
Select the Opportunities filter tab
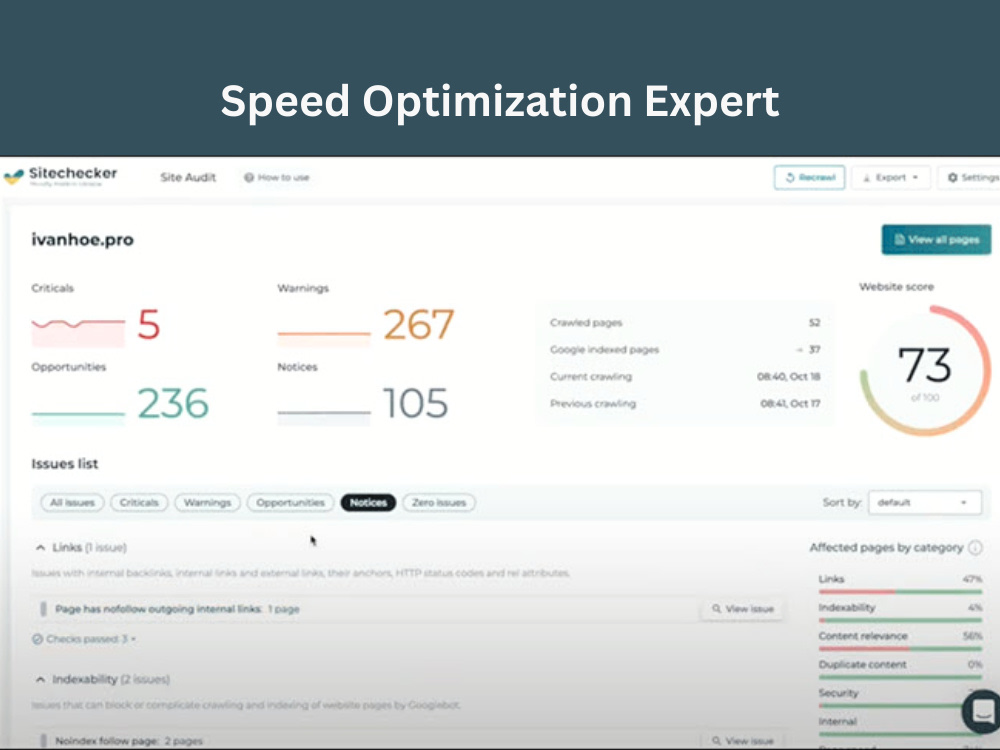point(290,503)
